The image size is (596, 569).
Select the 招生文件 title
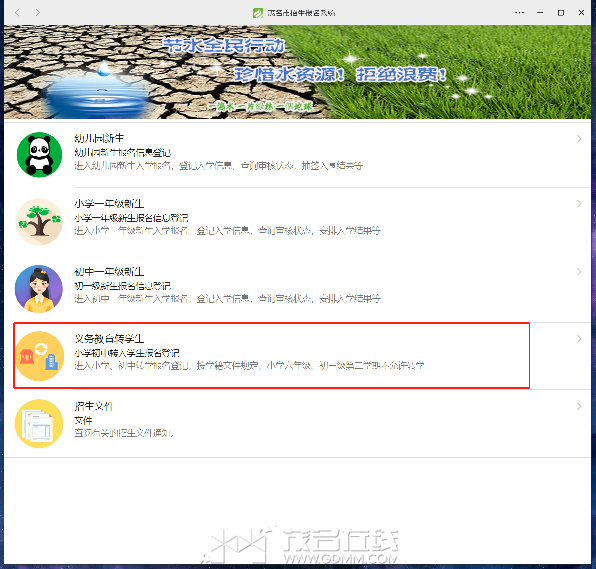click(93, 406)
